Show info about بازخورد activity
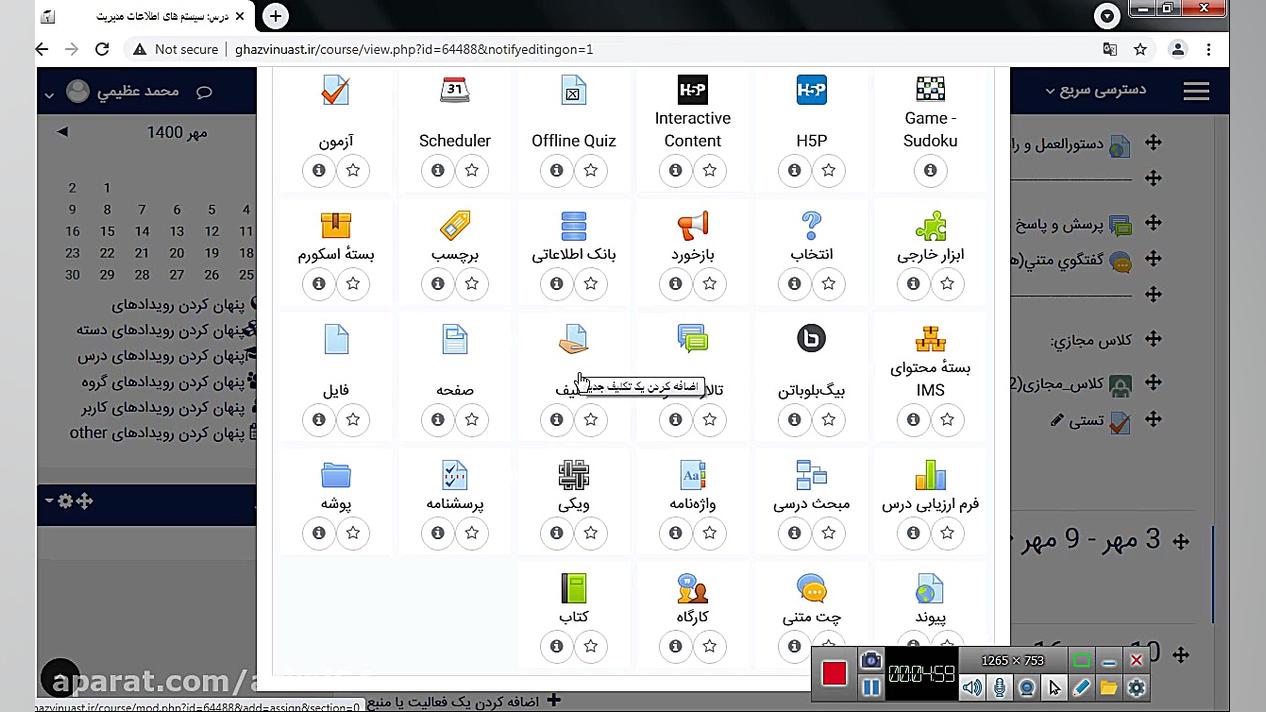 coord(676,284)
